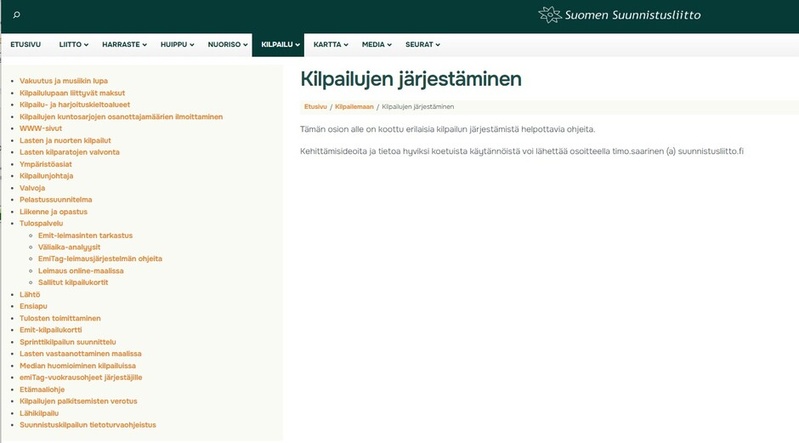
Task: Click the Etusivu breadcrumb link
Action: click(315, 106)
